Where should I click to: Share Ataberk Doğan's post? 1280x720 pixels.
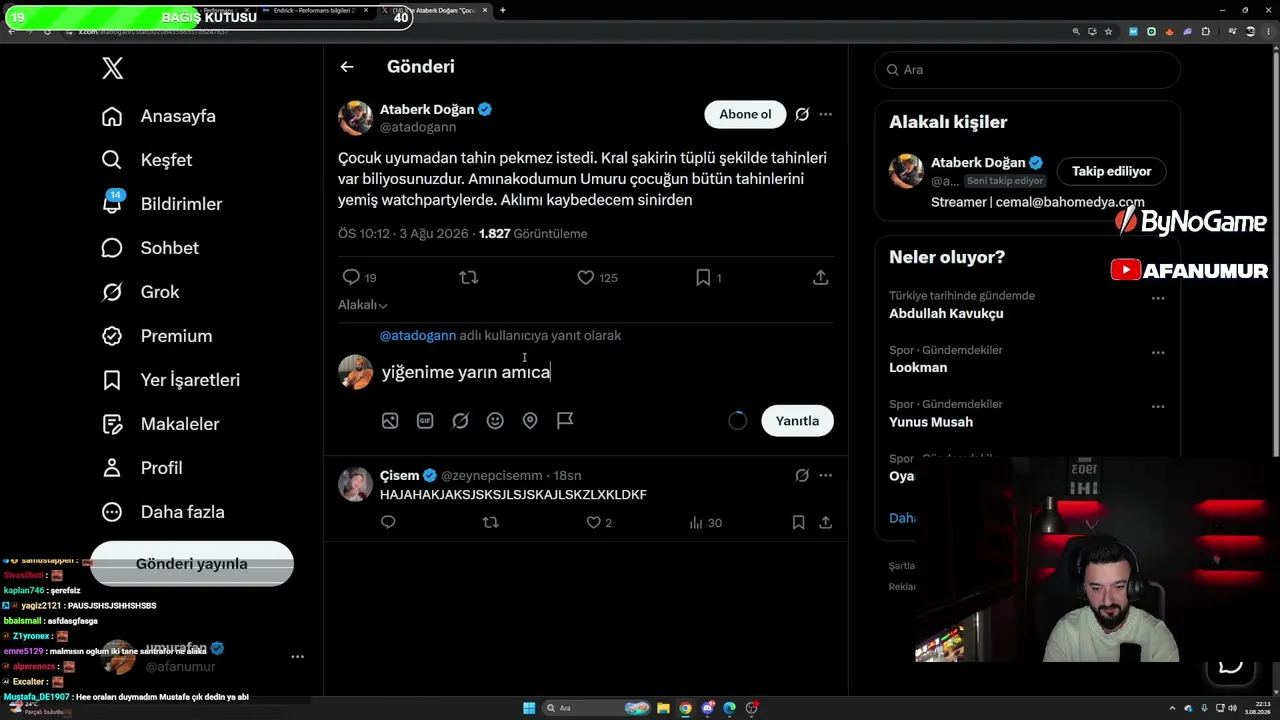click(821, 277)
